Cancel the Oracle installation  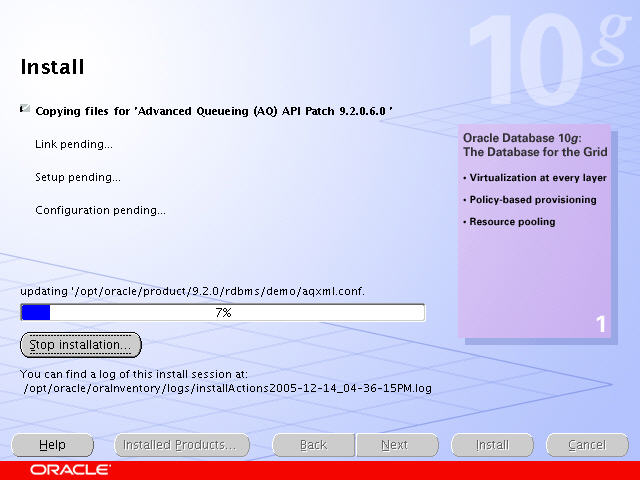point(587,445)
